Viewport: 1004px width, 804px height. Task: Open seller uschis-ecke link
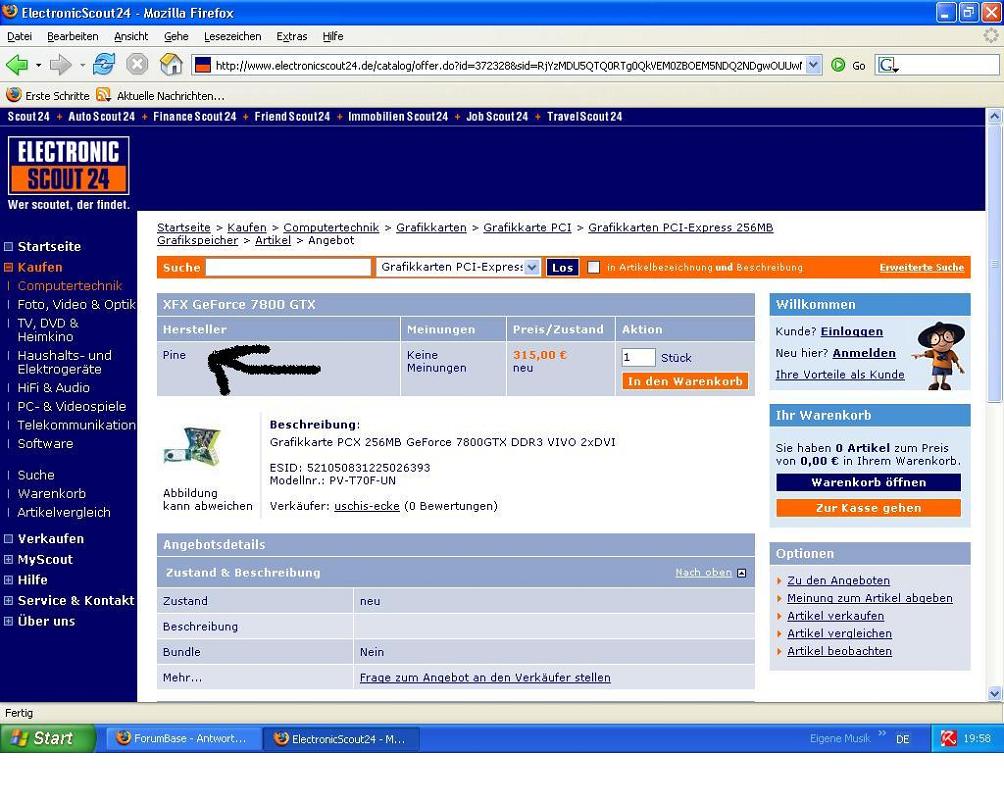click(367, 506)
